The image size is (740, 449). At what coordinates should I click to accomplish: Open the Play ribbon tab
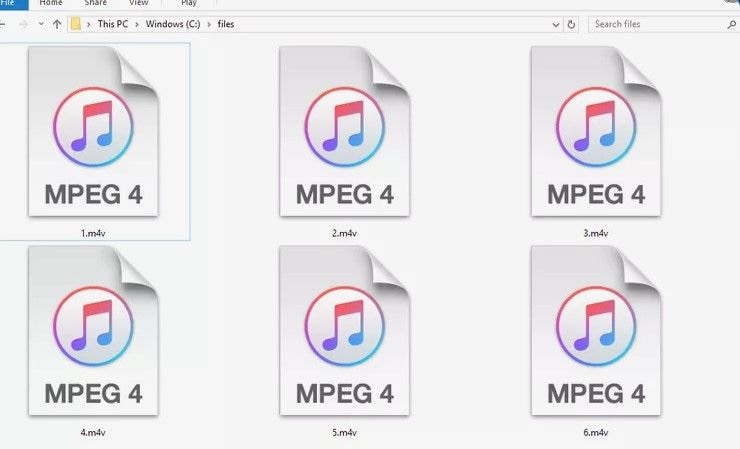pos(189,3)
